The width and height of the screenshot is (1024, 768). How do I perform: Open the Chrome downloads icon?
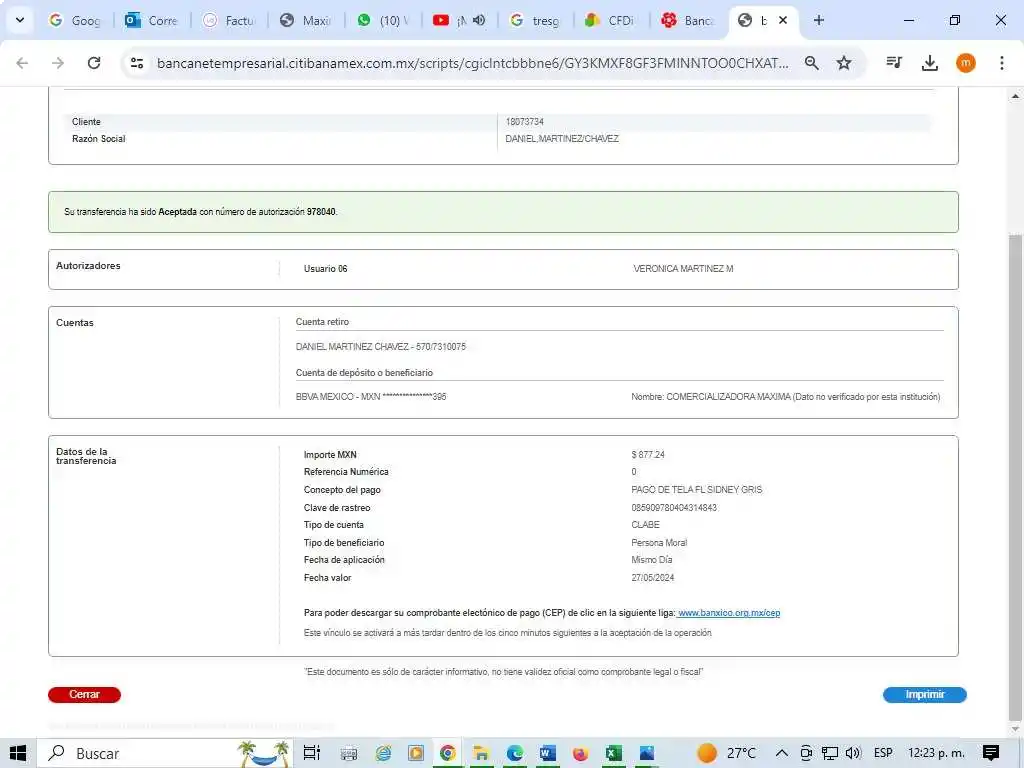[x=930, y=63]
